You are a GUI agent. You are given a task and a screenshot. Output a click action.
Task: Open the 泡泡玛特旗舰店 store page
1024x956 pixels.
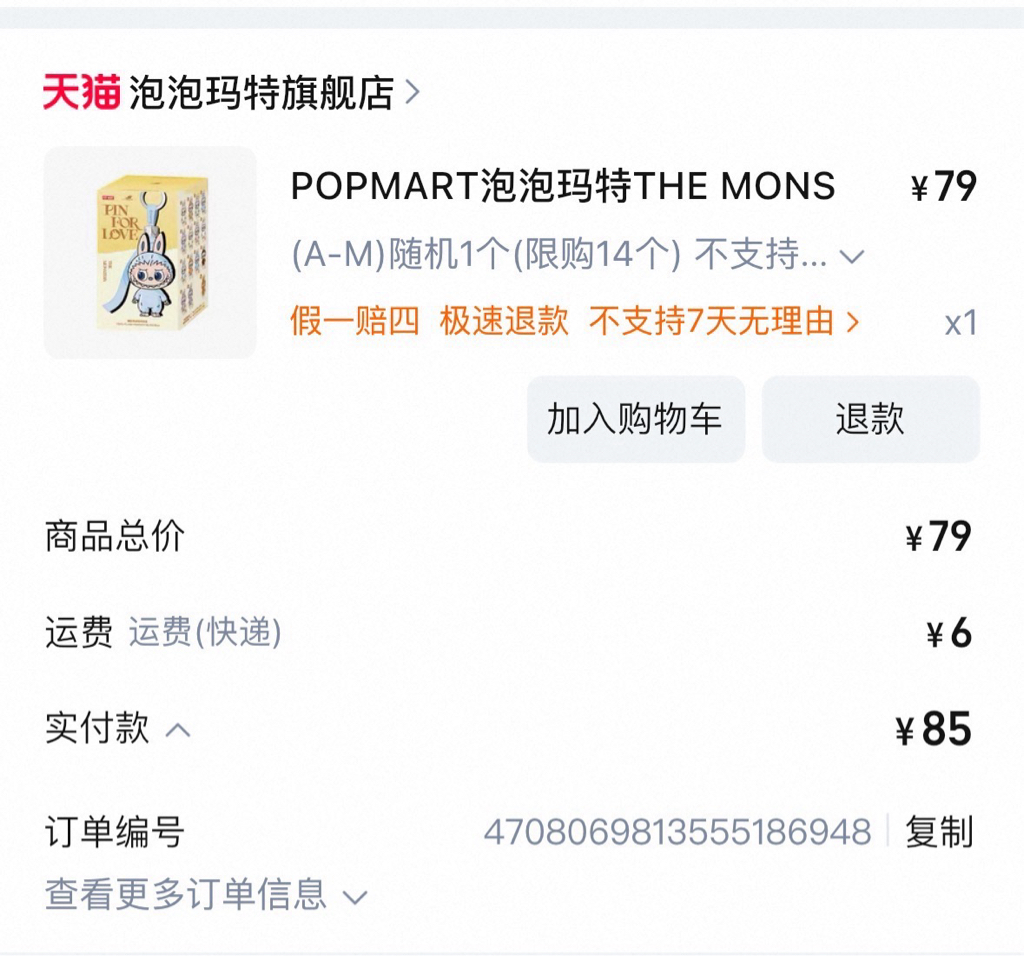261,92
